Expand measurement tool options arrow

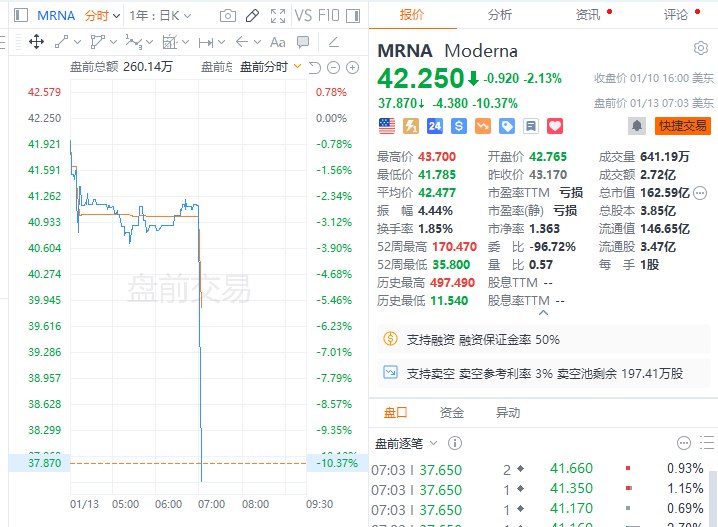point(185,42)
